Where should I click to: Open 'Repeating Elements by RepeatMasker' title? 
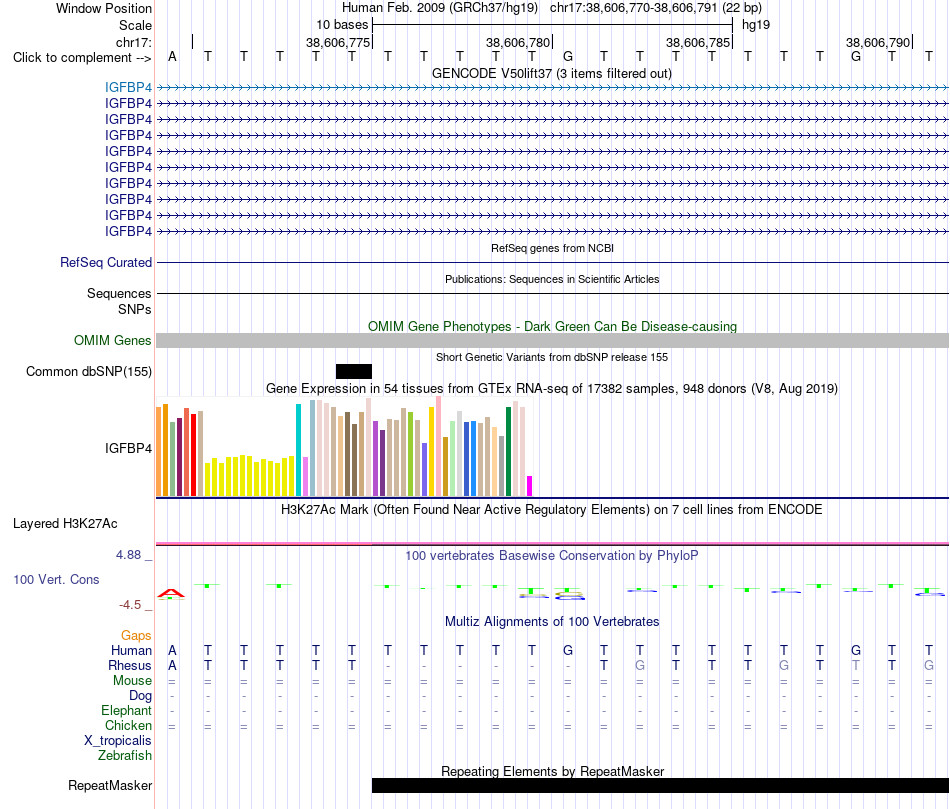pos(552,771)
